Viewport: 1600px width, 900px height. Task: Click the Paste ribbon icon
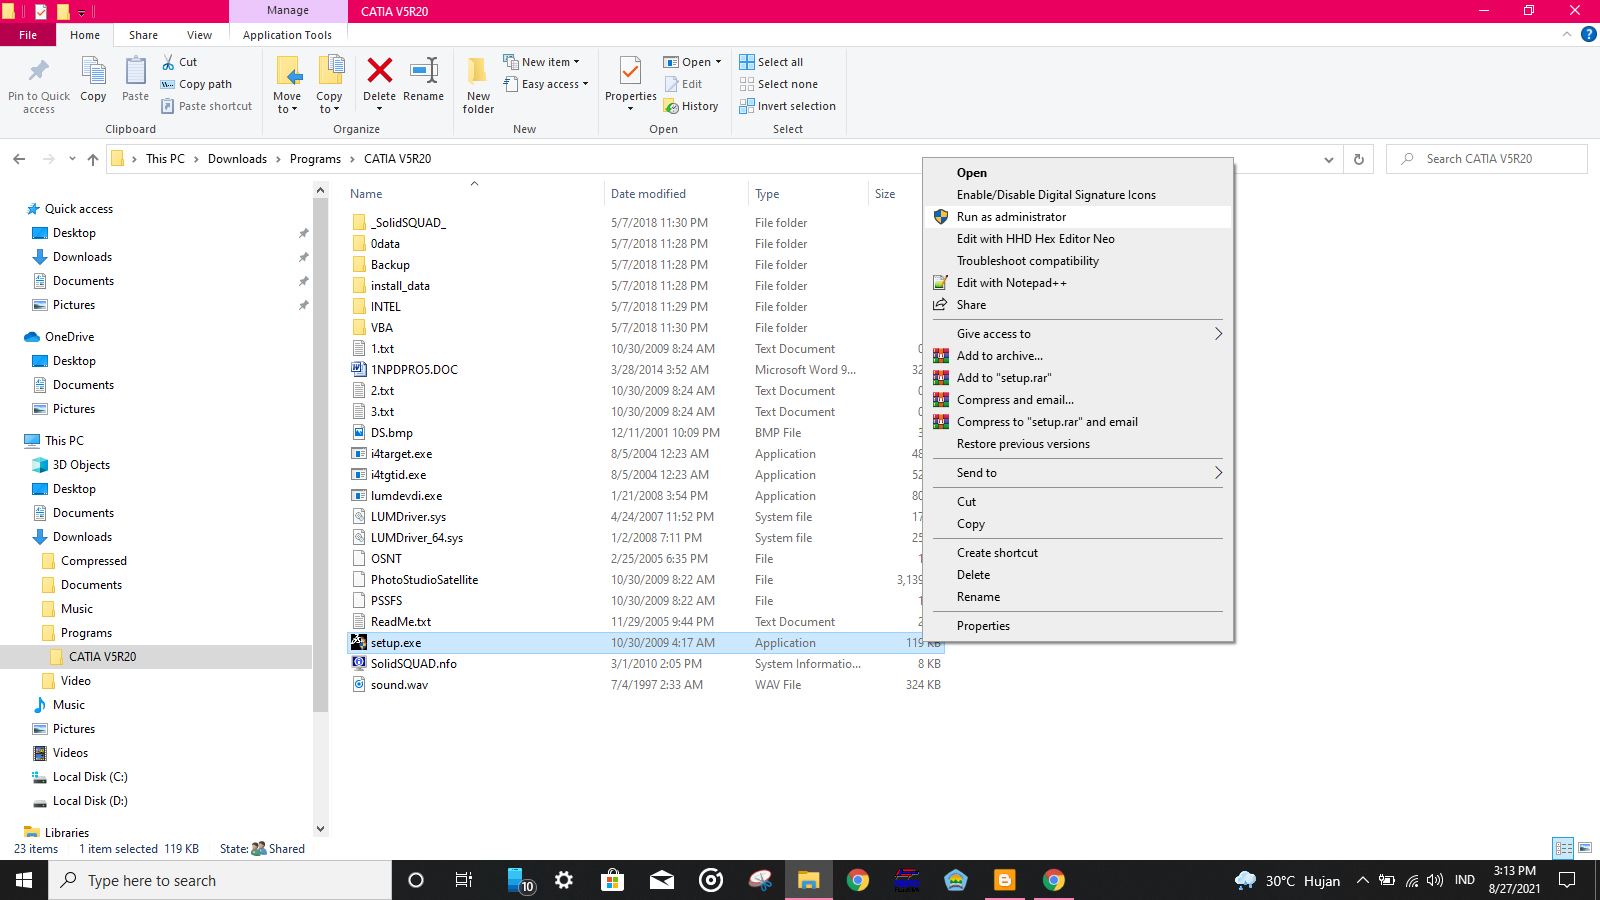[135, 71]
